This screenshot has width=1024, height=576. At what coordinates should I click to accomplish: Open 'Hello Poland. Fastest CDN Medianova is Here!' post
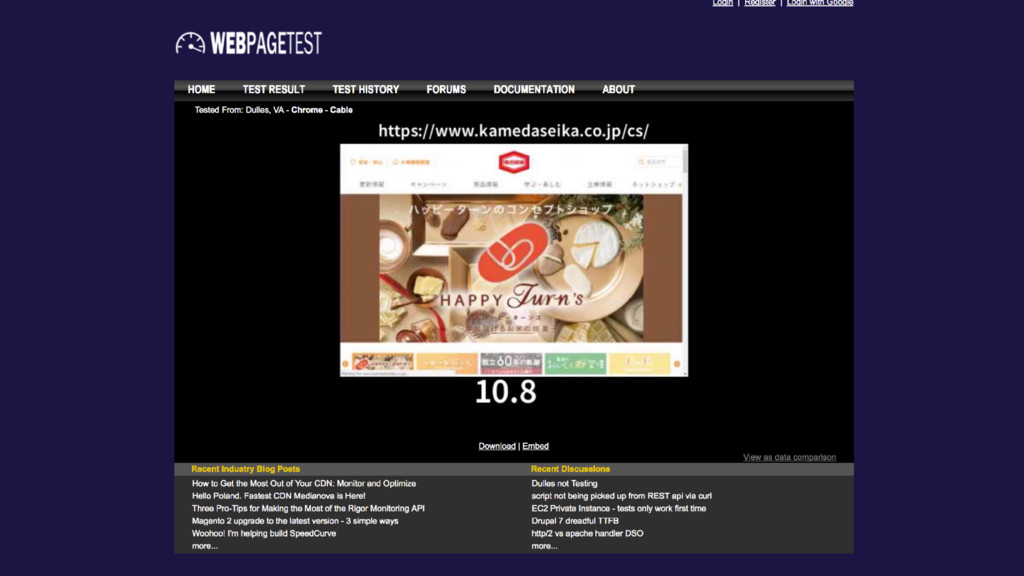(278, 496)
